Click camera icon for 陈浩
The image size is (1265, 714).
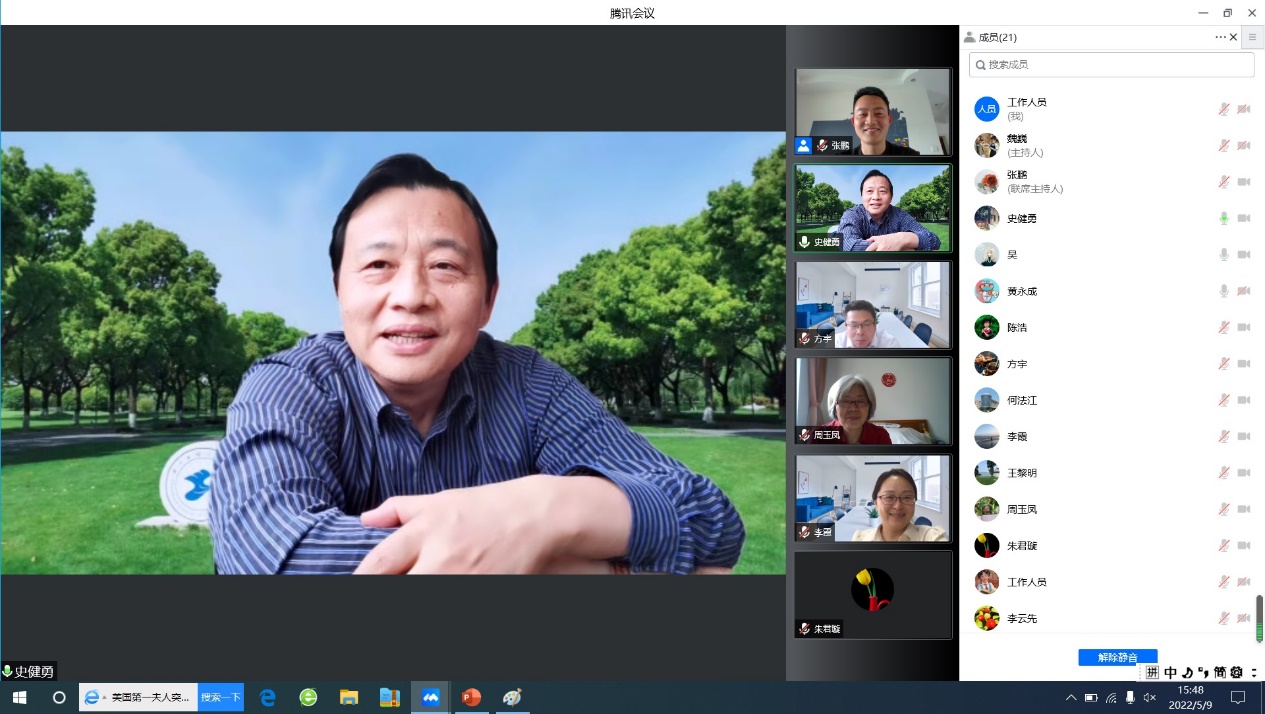[x=1244, y=327]
